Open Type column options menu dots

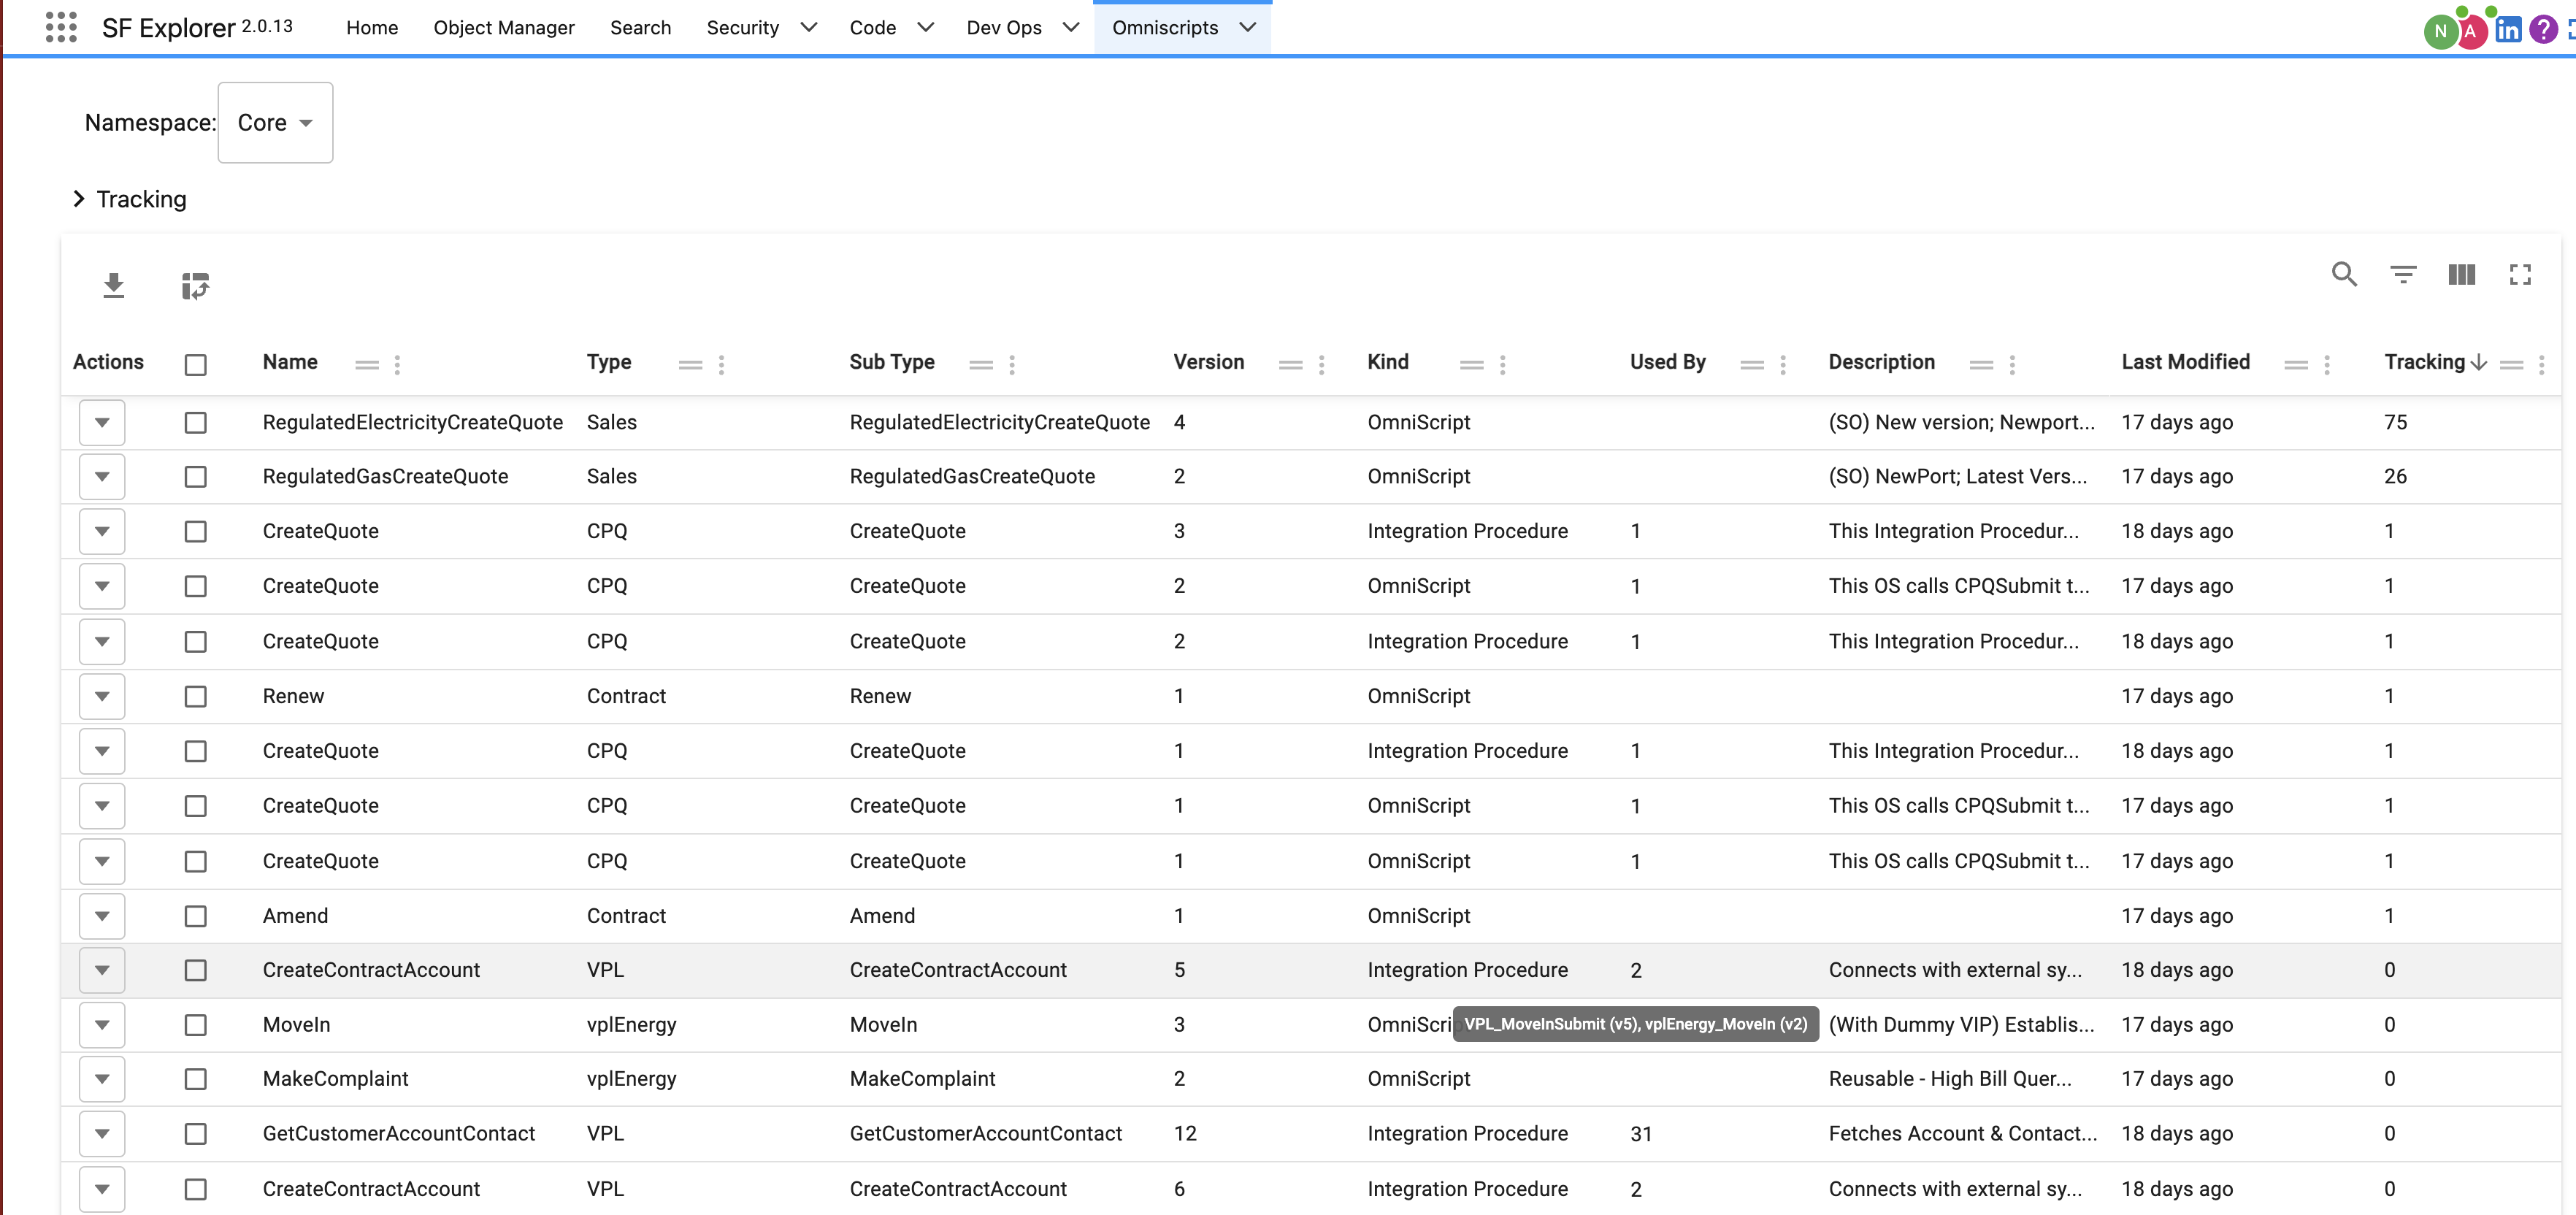tap(721, 364)
